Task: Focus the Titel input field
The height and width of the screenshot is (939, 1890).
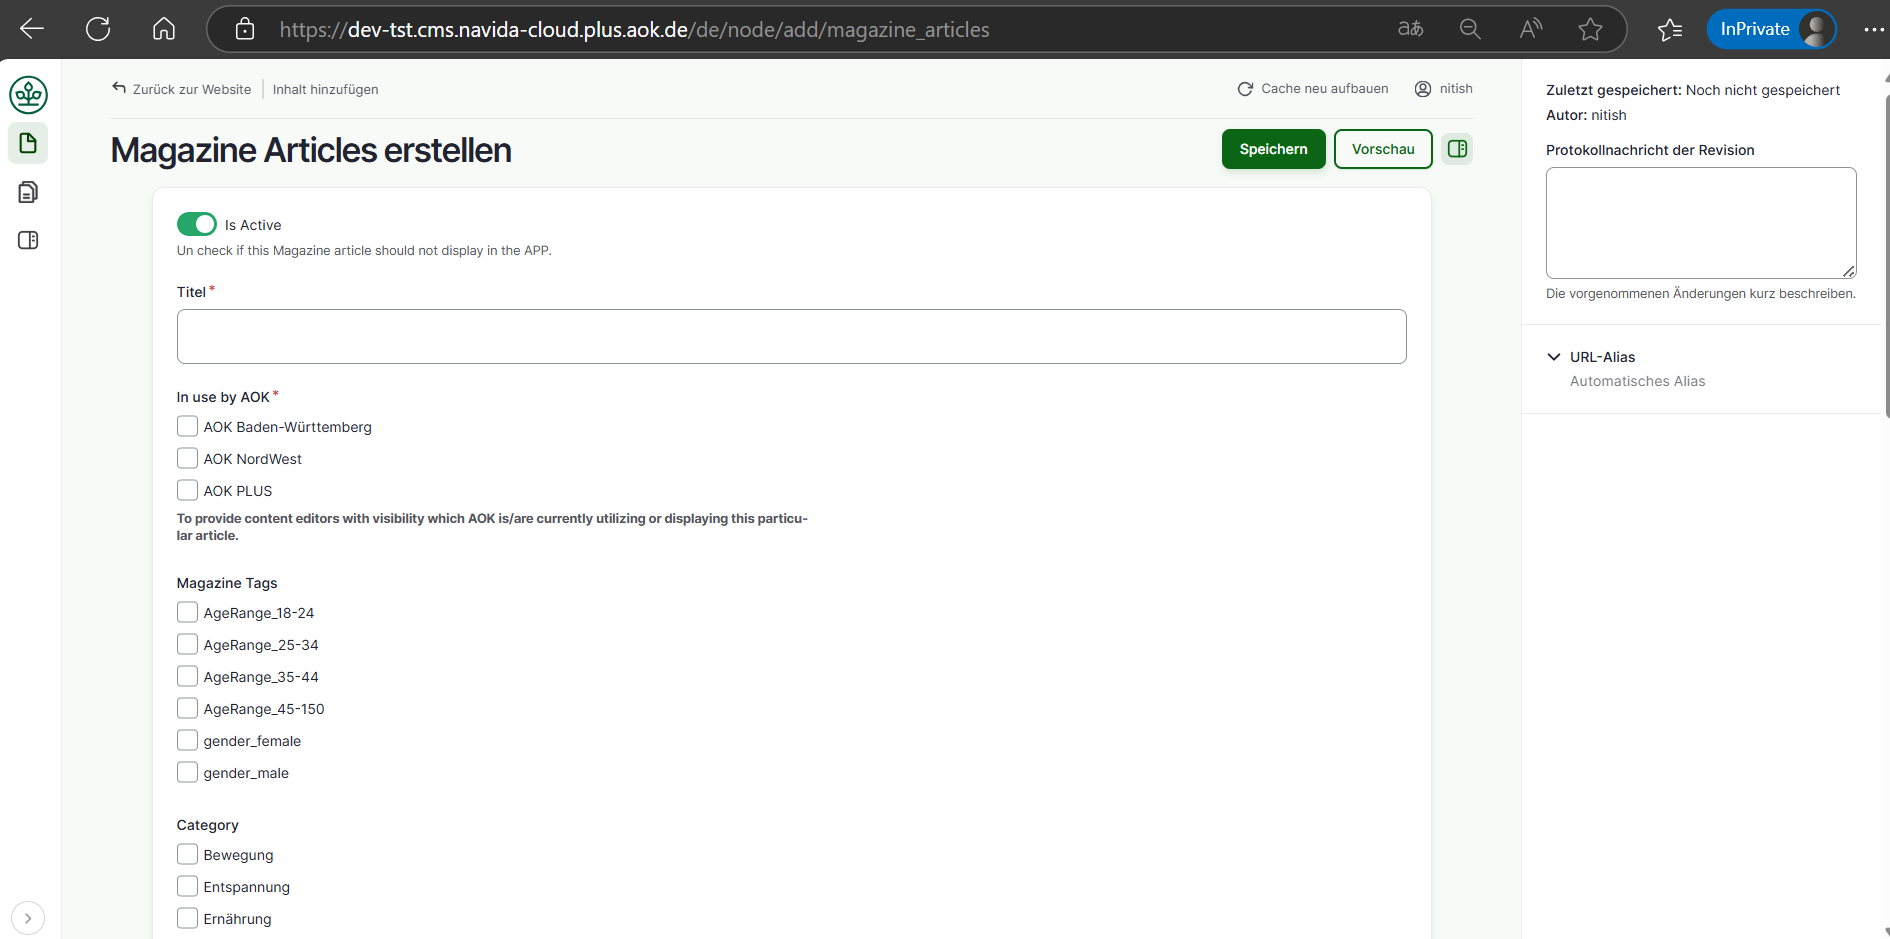Action: click(x=791, y=336)
